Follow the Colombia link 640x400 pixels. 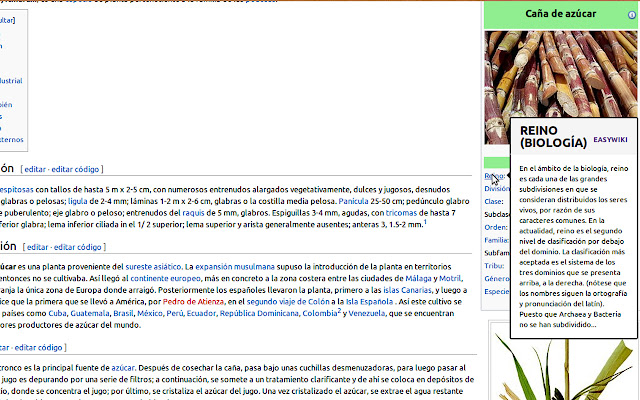(320, 313)
